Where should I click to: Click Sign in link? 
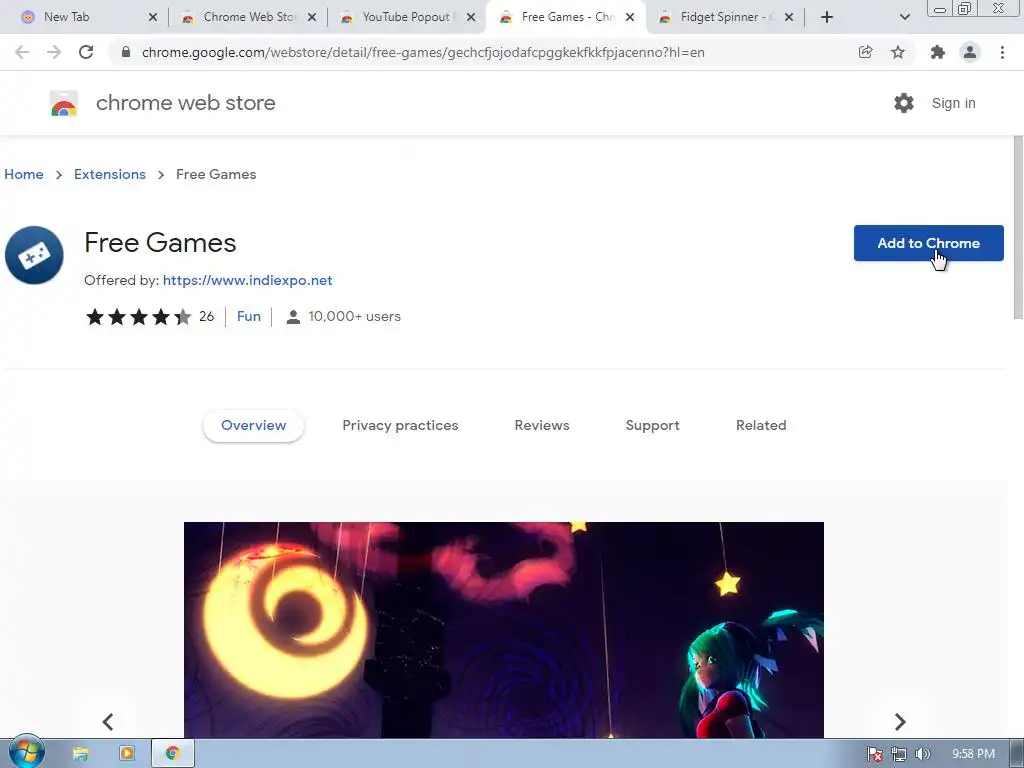[x=953, y=103]
